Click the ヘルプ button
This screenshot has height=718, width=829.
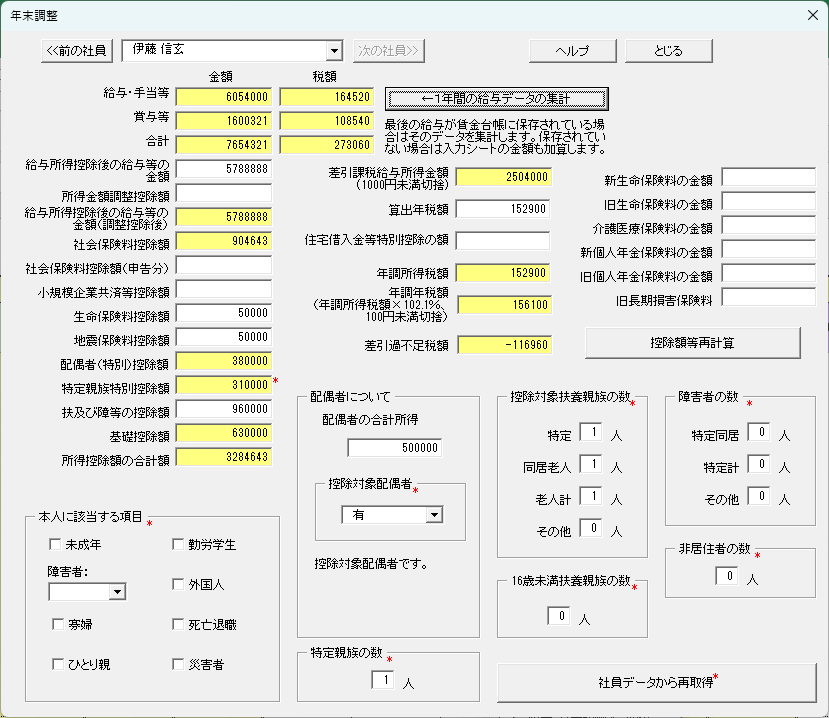tap(572, 51)
